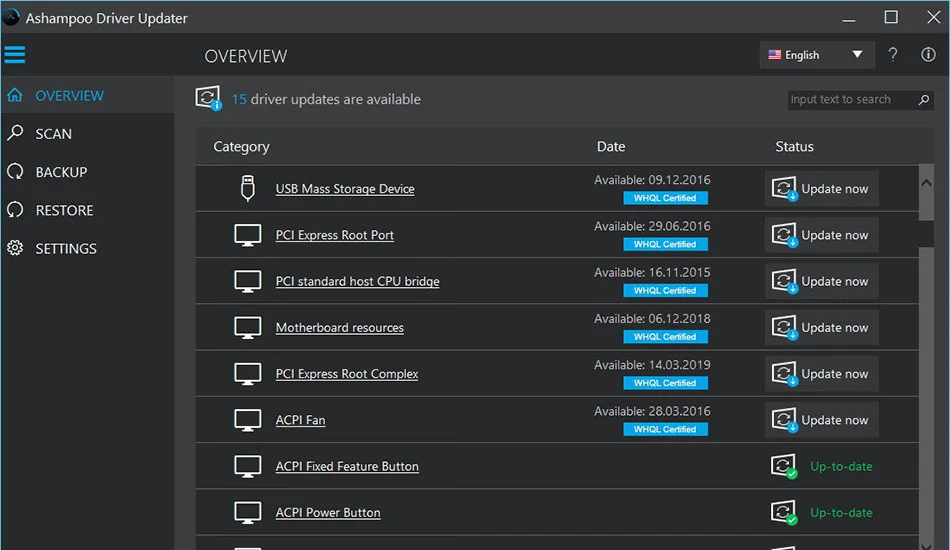Screen dimensions: 950x550
Task: Click the scrollbar up arrow
Action: coord(926,182)
